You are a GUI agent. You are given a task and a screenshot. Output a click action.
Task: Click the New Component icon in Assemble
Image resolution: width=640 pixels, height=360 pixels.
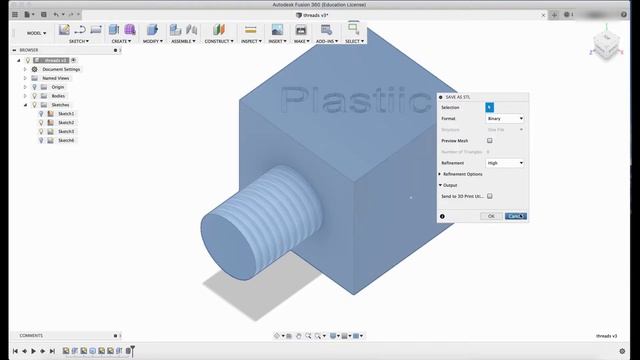[x=175, y=30]
